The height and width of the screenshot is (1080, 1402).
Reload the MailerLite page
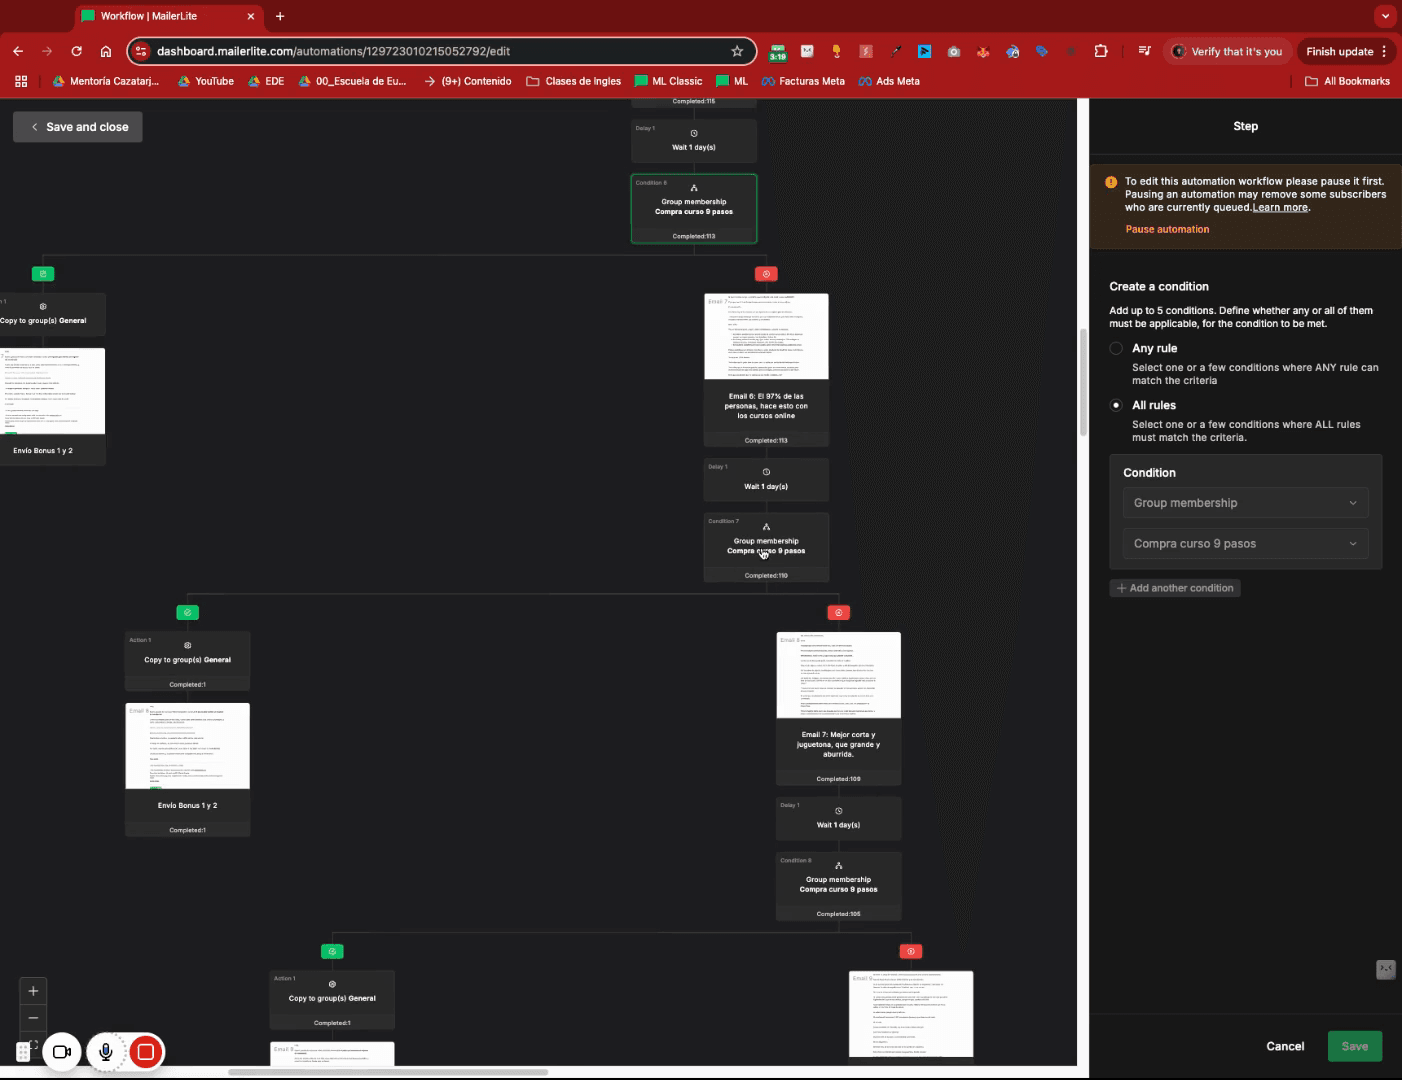(x=76, y=51)
